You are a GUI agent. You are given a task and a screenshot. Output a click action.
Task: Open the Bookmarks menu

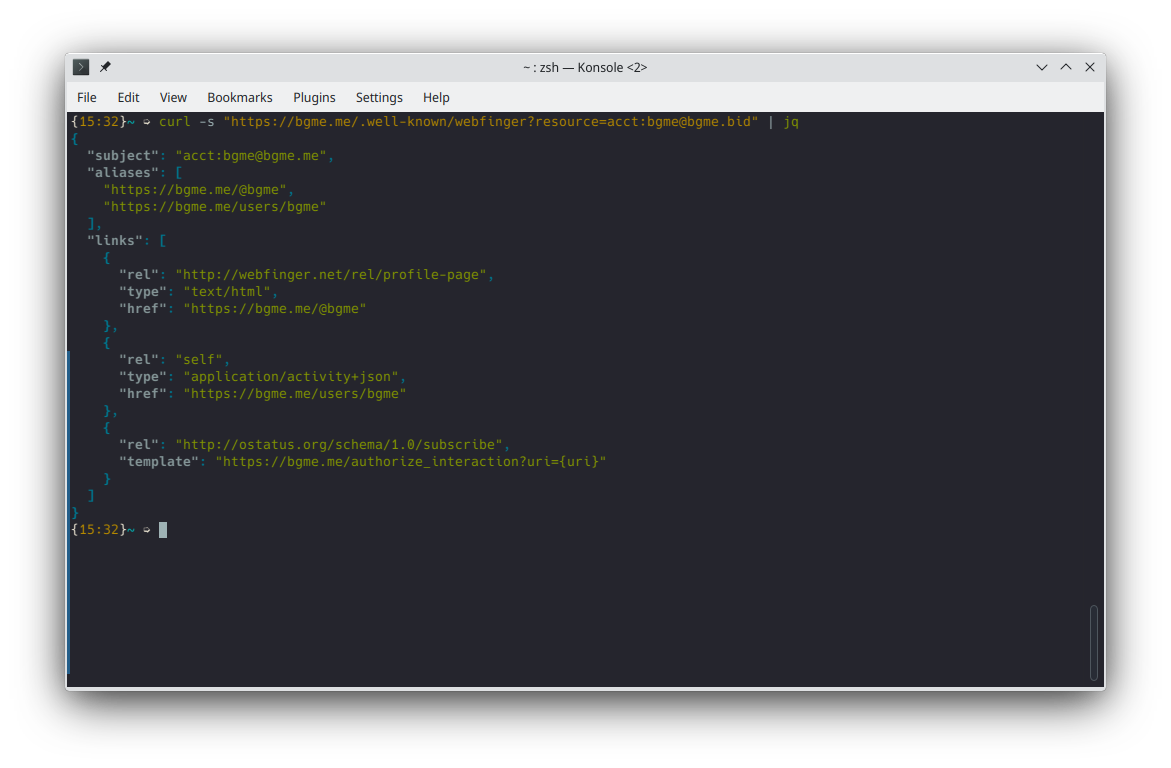point(240,97)
